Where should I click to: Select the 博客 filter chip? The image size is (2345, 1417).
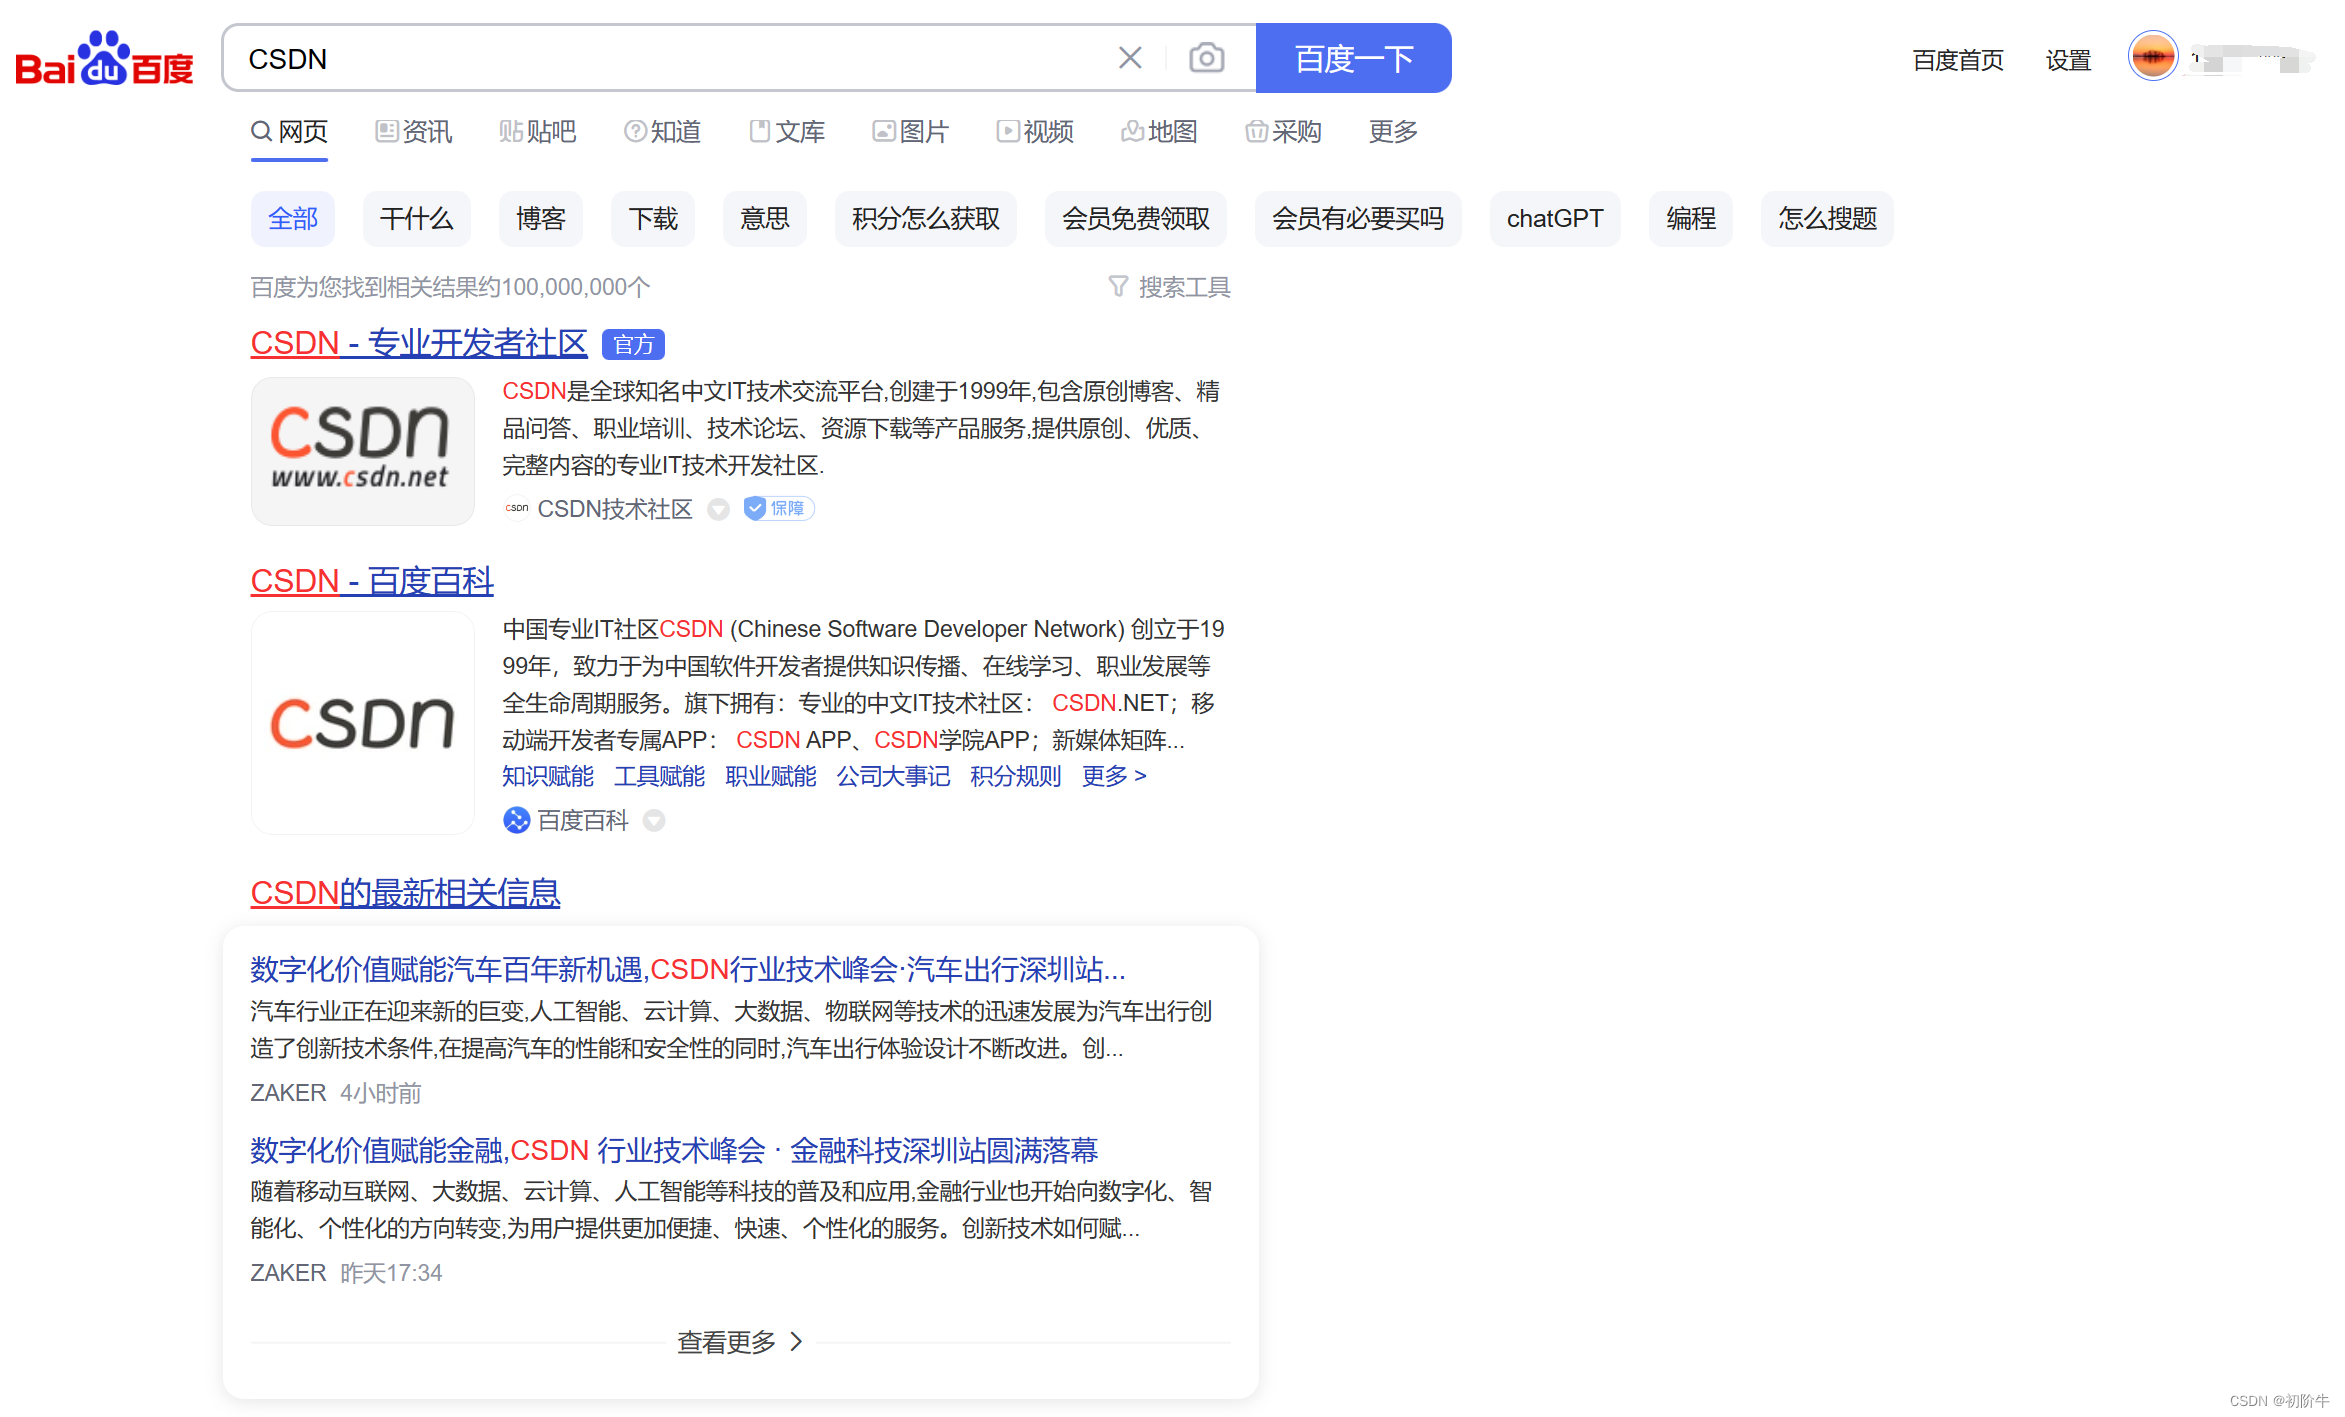541,219
